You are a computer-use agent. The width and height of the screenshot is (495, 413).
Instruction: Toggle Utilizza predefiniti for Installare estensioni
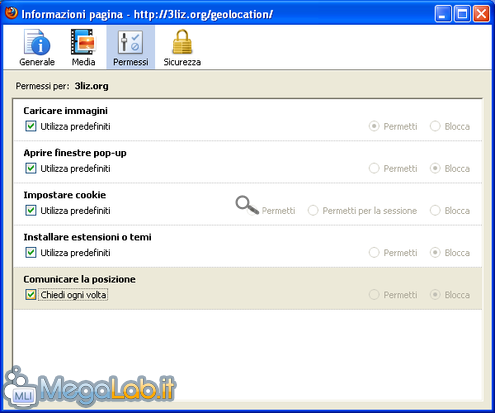tap(31, 253)
